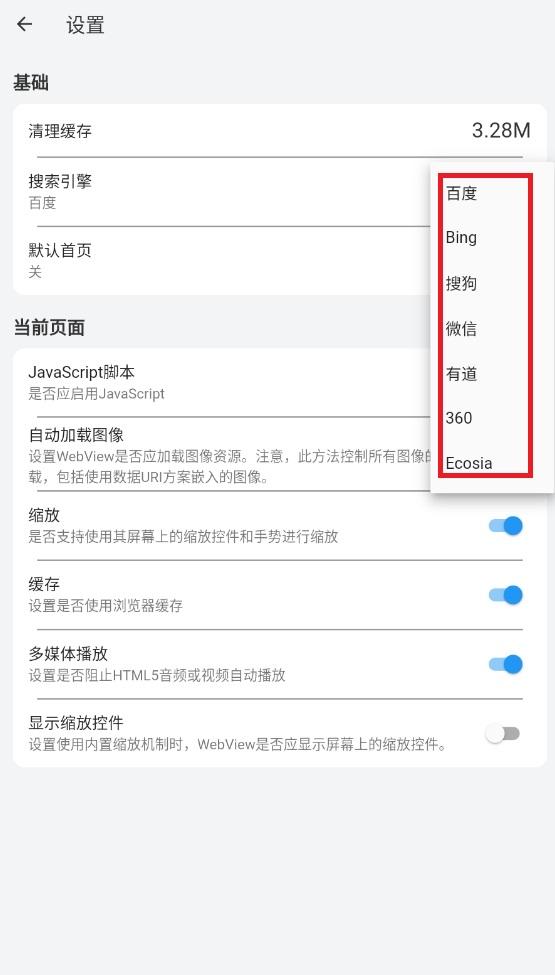555x975 pixels.
Task: Open the JavaScript脚本 setting row
Action: click(x=221, y=382)
